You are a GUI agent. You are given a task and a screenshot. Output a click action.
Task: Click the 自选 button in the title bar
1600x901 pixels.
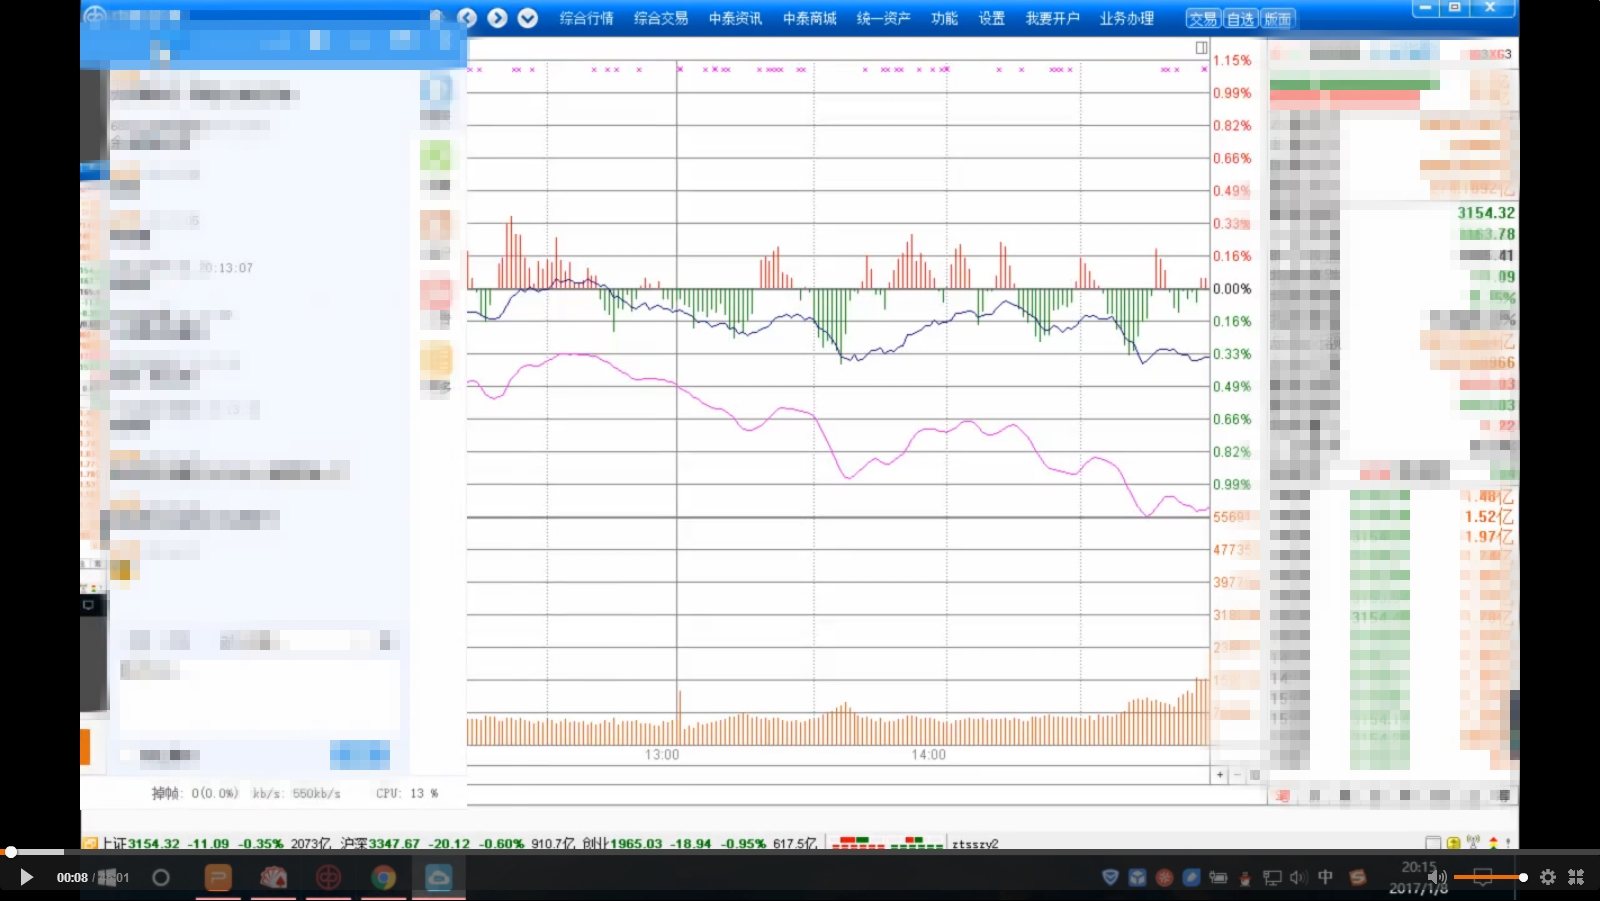click(1240, 19)
